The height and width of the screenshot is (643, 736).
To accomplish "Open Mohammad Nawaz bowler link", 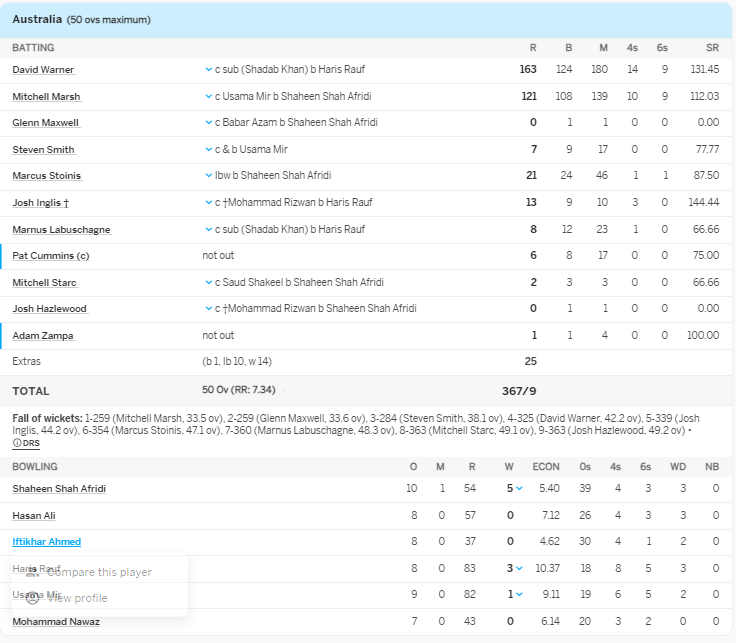I will click(x=56, y=621).
